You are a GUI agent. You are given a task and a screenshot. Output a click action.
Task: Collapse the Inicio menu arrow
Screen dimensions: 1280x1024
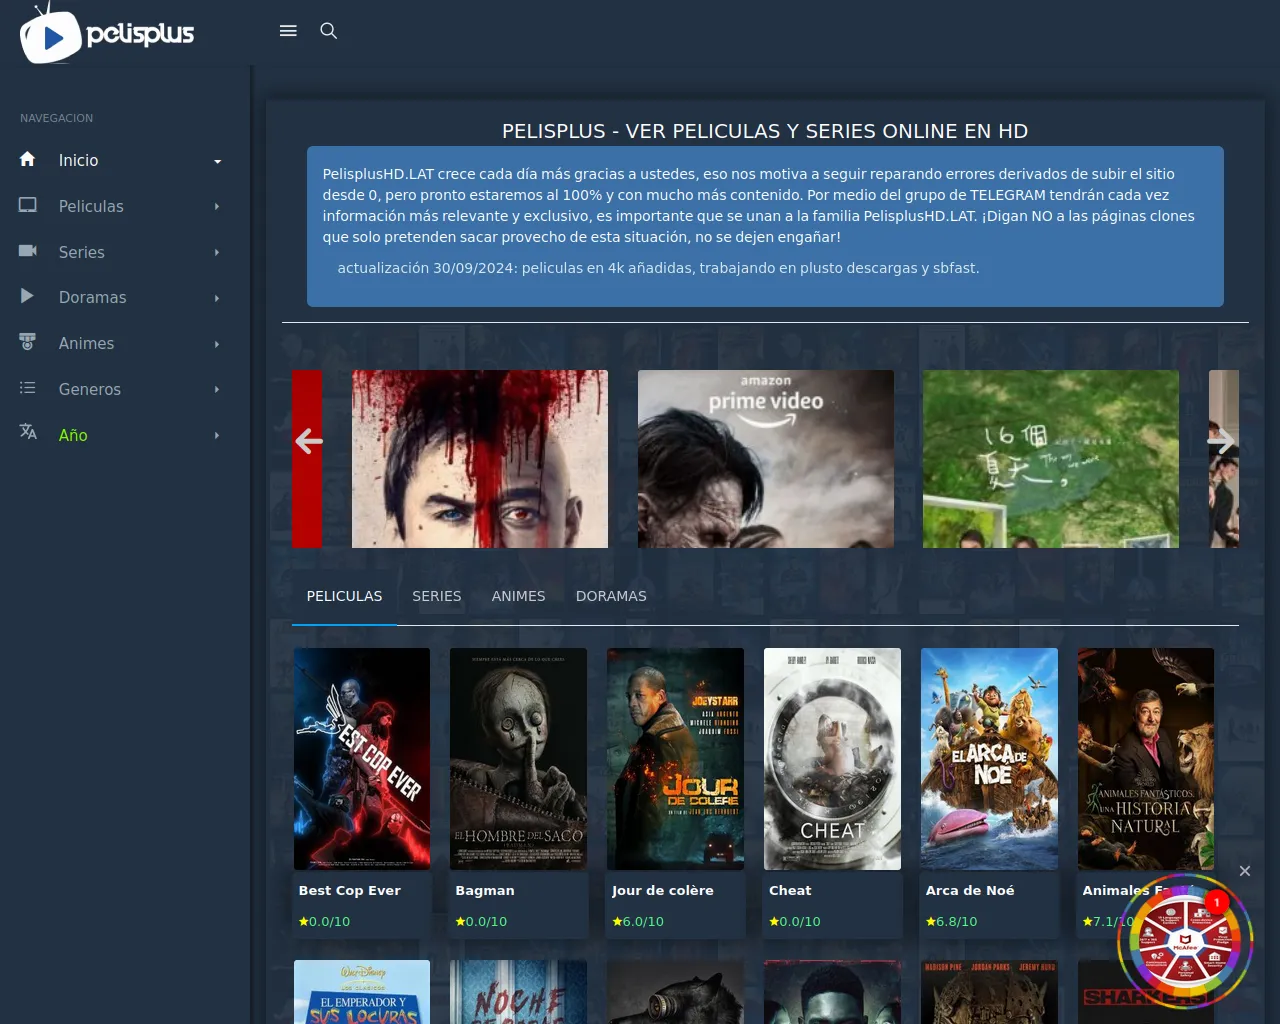pyautogui.click(x=217, y=161)
